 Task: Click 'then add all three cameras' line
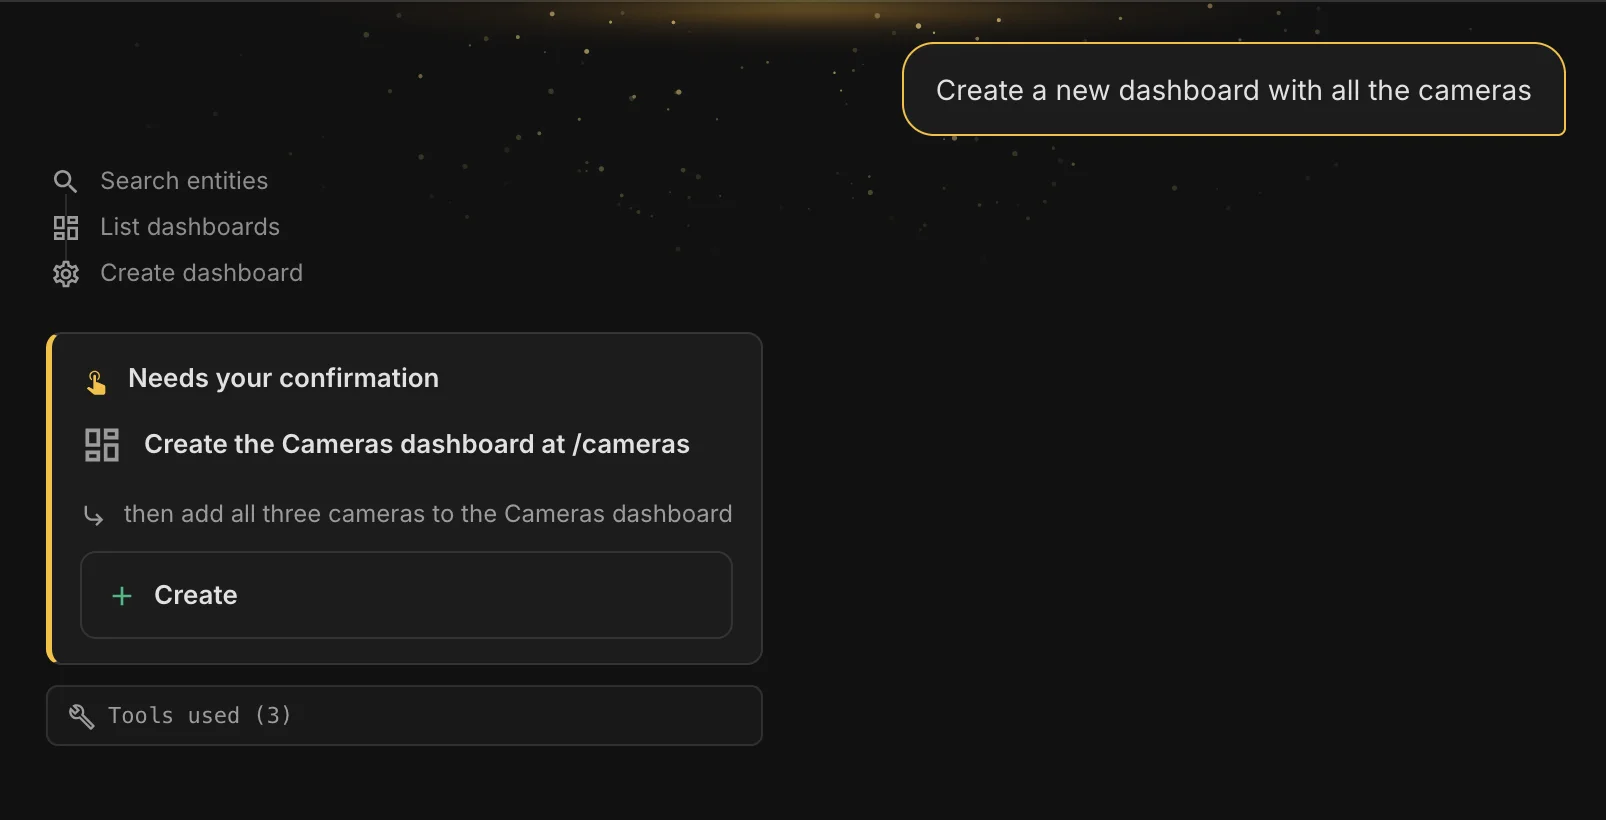(x=428, y=514)
